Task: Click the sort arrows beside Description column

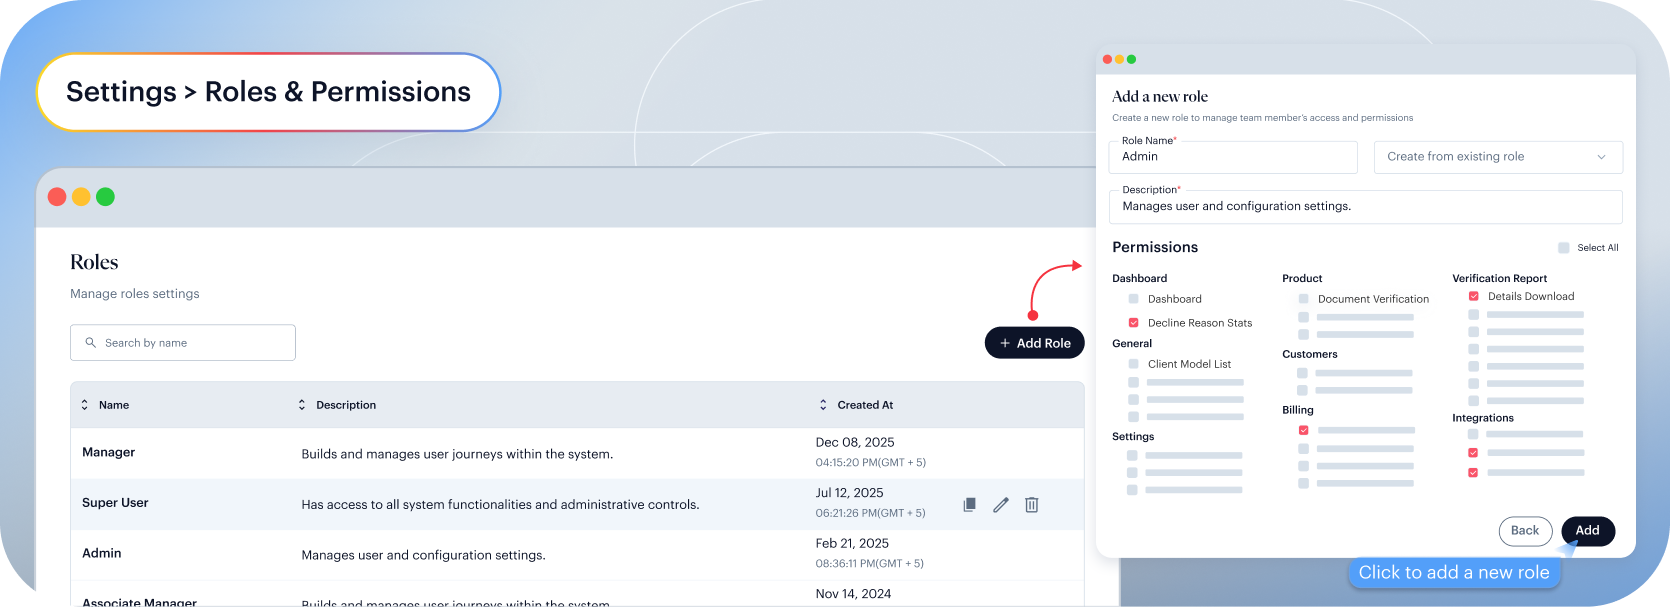Action: click(302, 405)
